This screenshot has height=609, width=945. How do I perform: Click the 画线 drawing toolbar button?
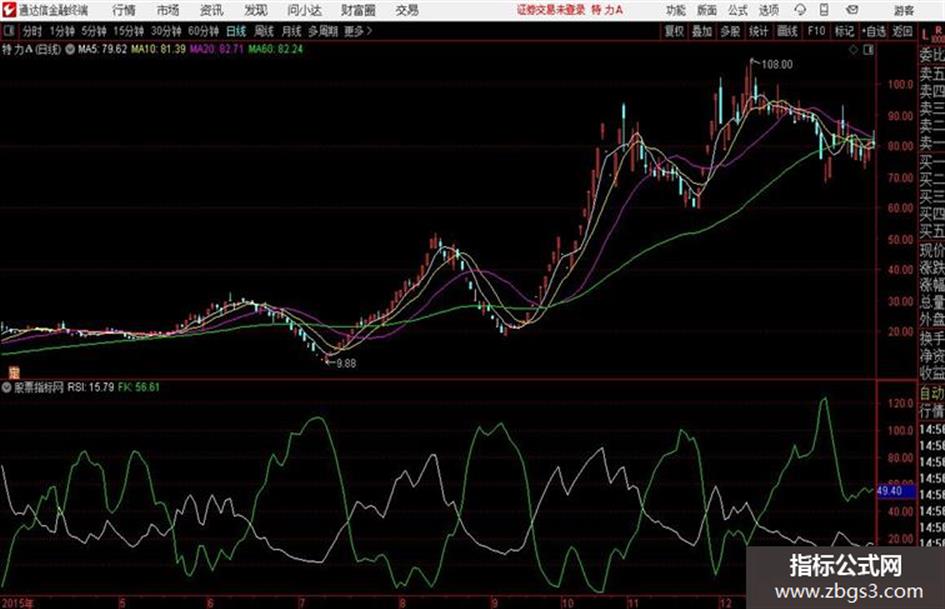(787, 31)
